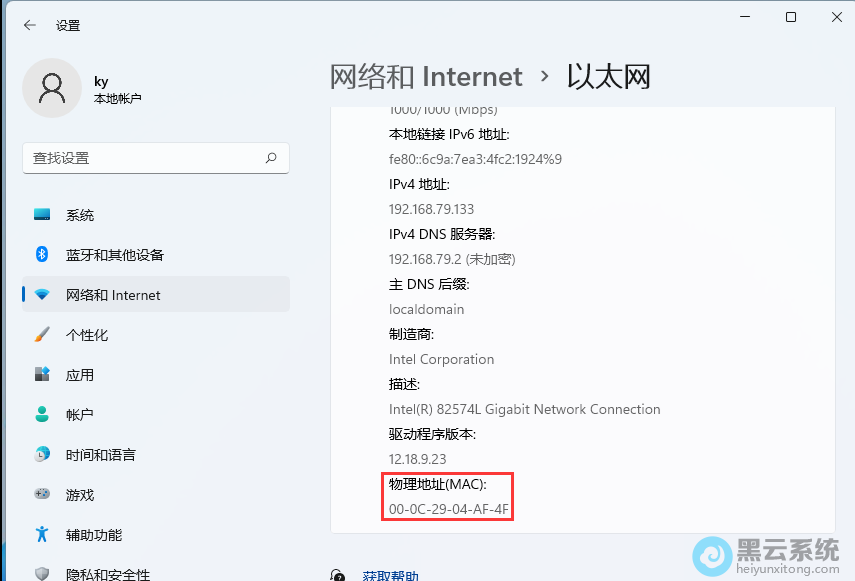Open 游戏 via the game controller icon

pyautogui.click(x=41, y=494)
